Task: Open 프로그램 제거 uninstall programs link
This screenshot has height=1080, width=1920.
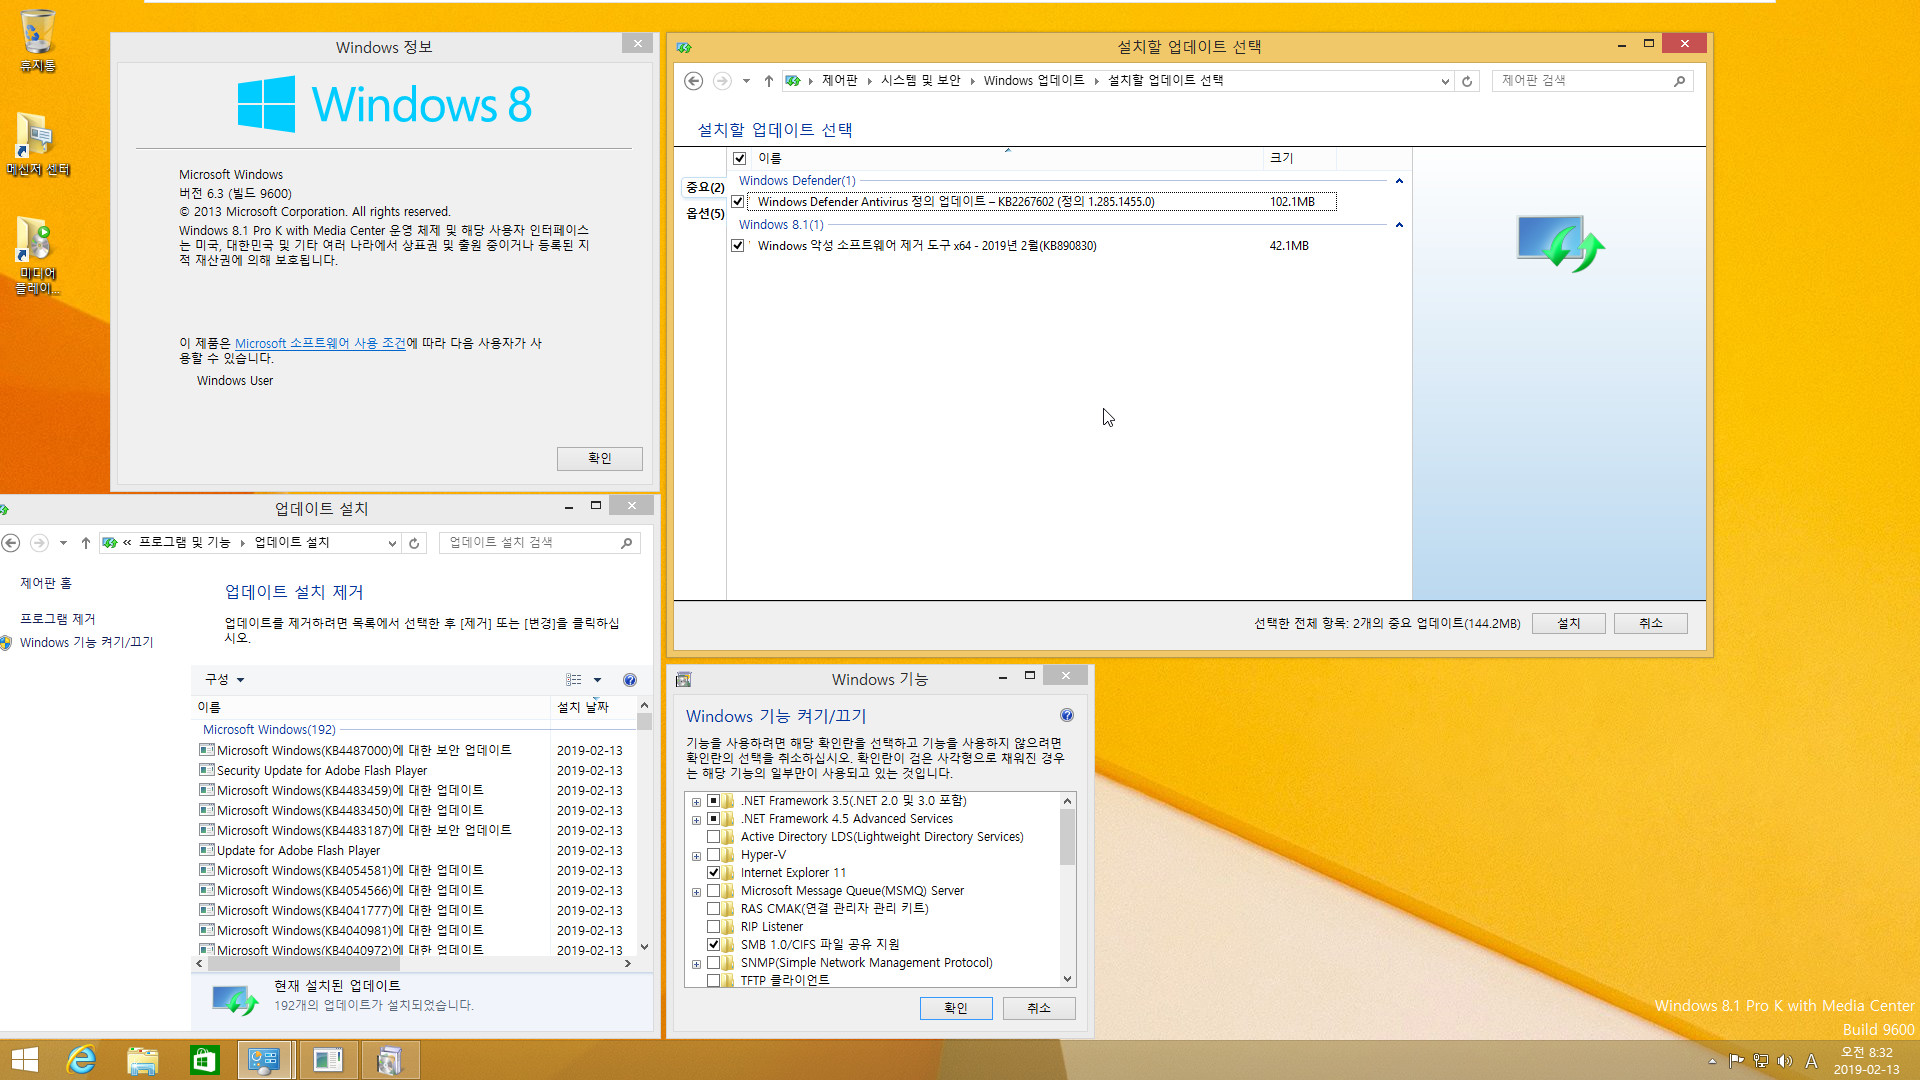Action: [58, 619]
